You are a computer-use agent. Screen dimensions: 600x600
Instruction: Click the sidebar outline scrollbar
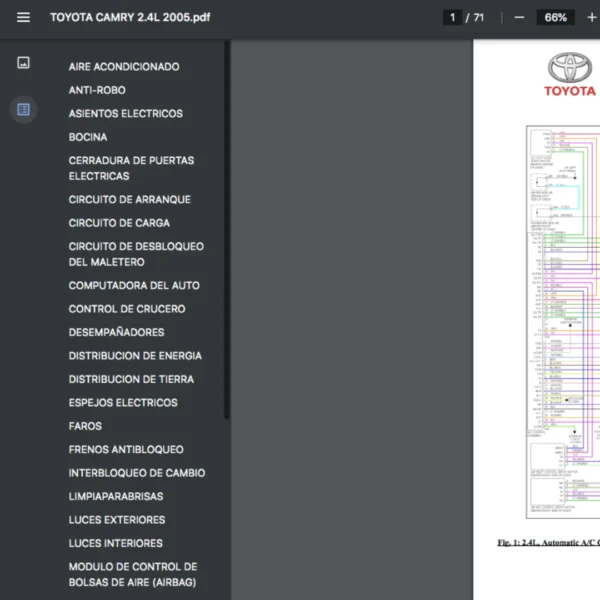[227, 230]
